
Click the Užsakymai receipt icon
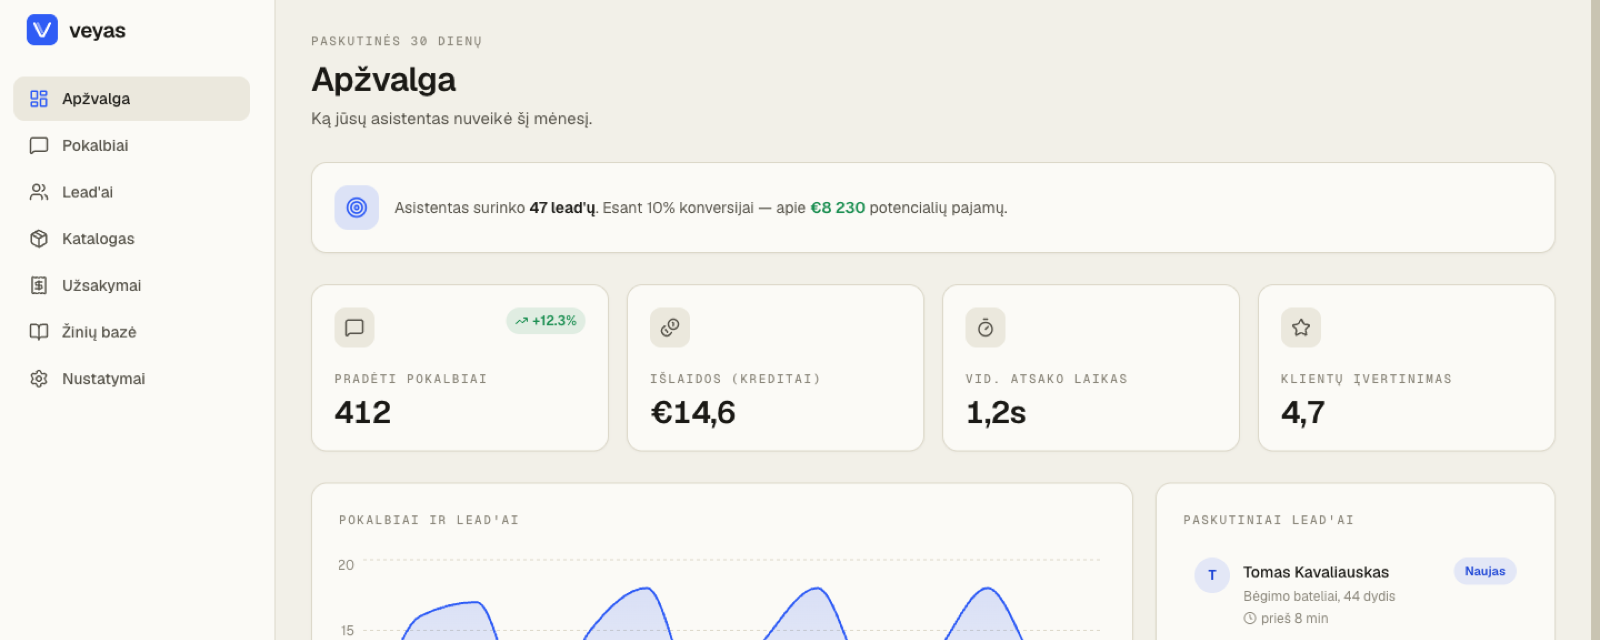pyautogui.click(x=39, y=286)
